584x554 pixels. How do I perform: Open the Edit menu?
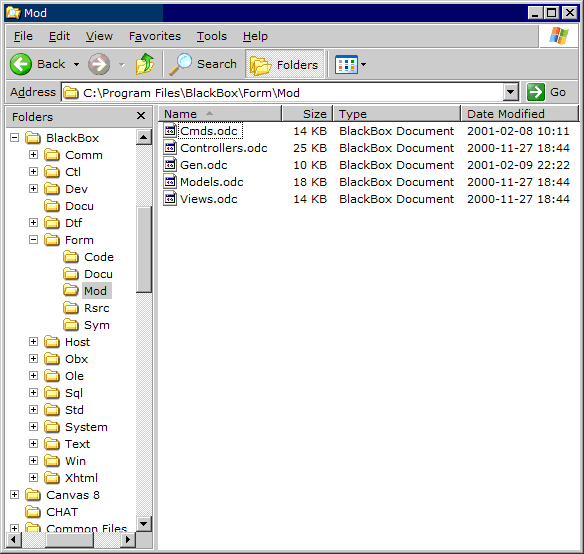point(59,36)
